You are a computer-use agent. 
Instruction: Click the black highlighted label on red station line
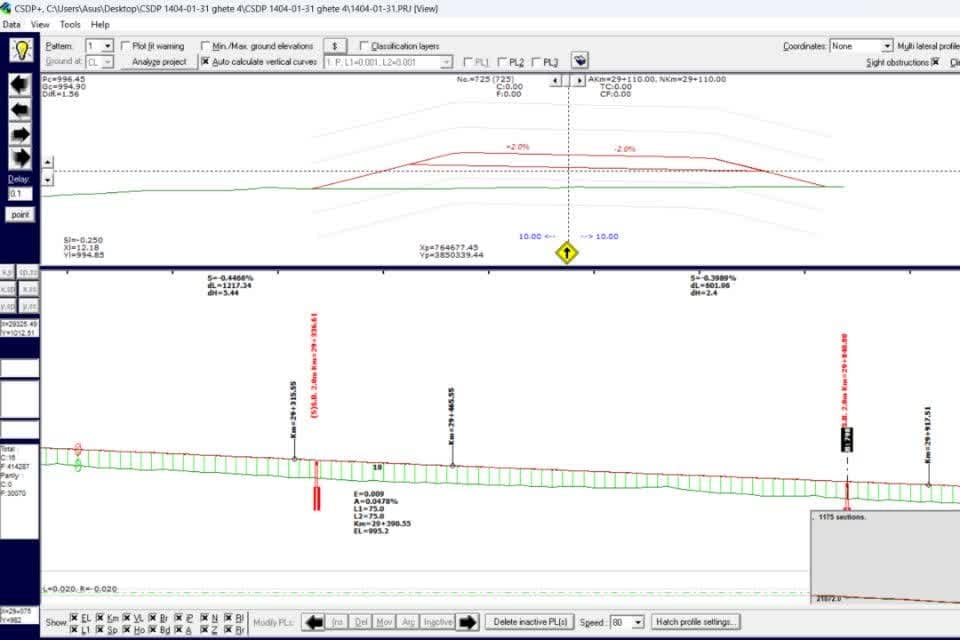(x=847, y=440)
